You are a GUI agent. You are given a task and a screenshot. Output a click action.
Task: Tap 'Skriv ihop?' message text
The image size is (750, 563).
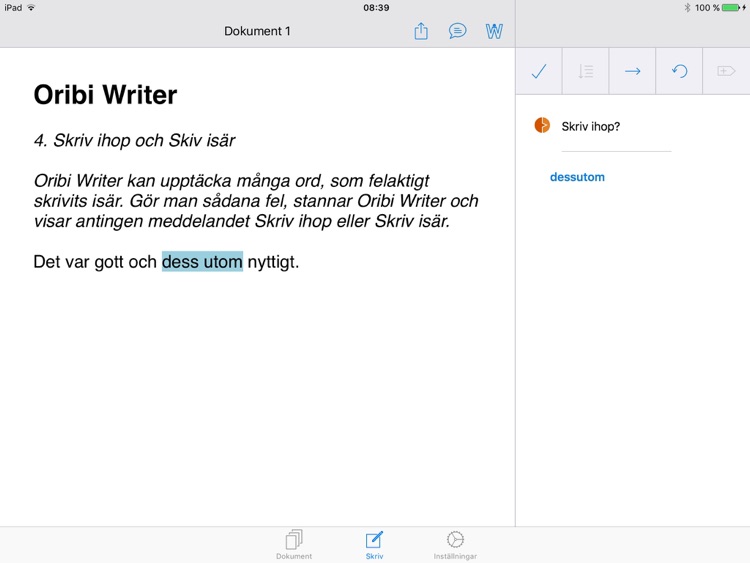point(591,126)
